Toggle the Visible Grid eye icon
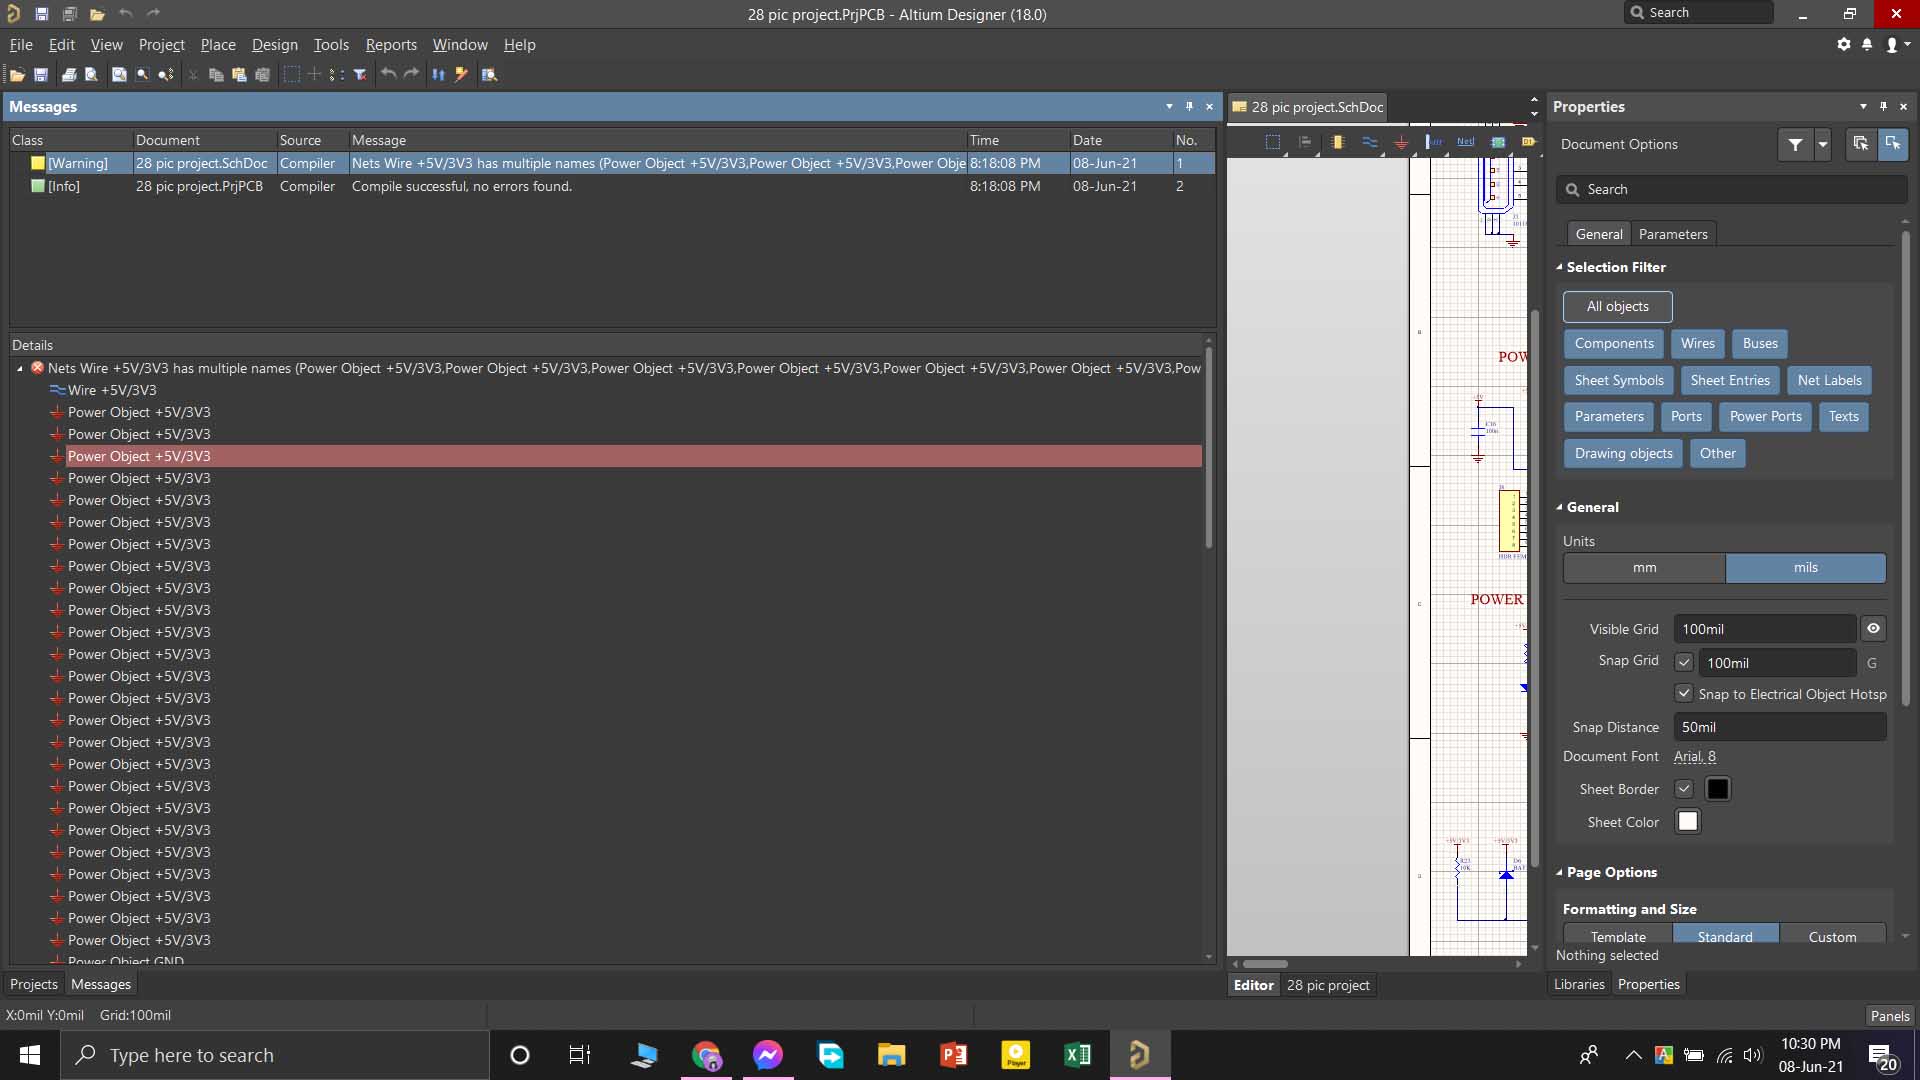Screen dimensions: 1920x1080 click(1873, 629)
